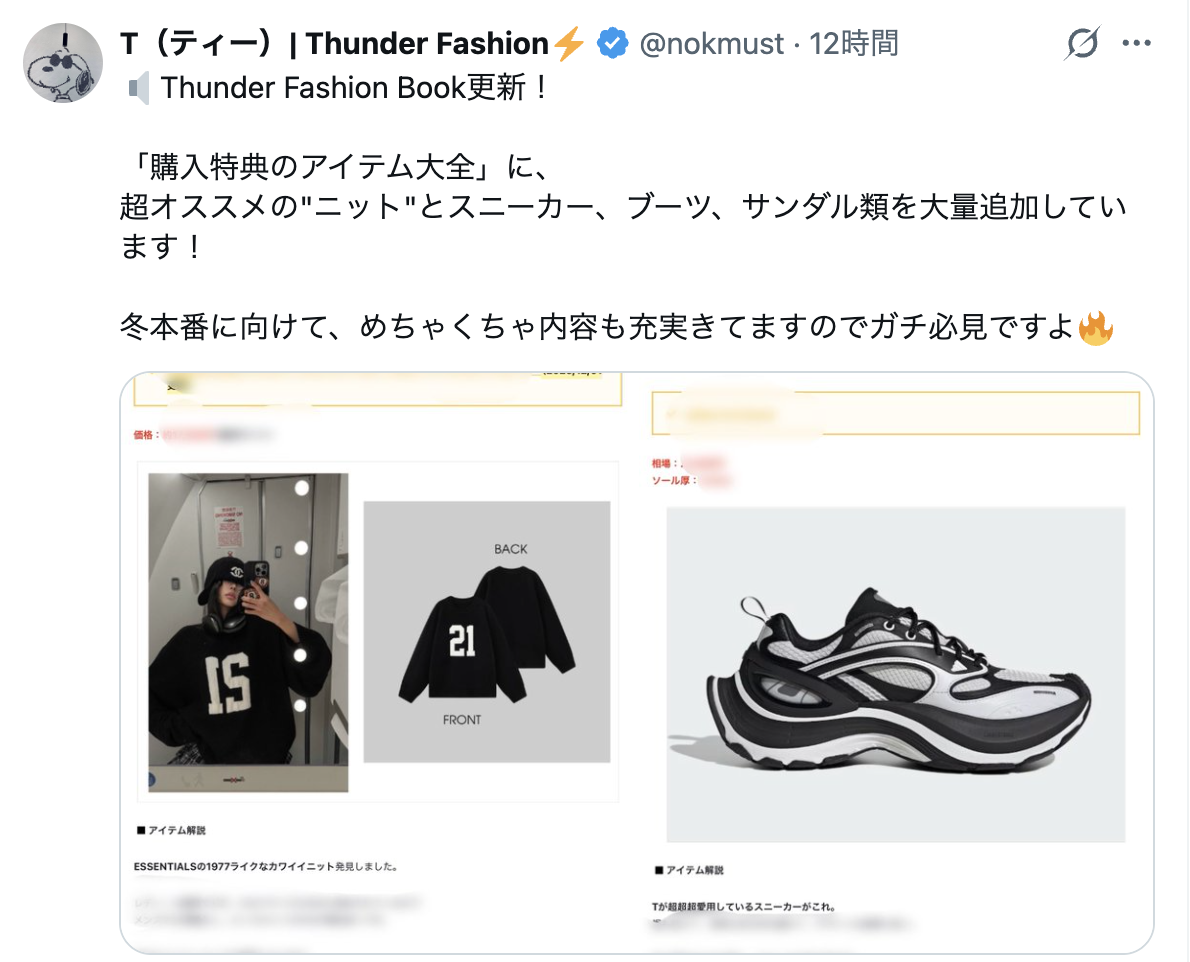Image resolution: width=1190 pixels, height=962 pixels.
Task: Open the mirror selfie knit sweater photo
Action: (x=248, y=632)
